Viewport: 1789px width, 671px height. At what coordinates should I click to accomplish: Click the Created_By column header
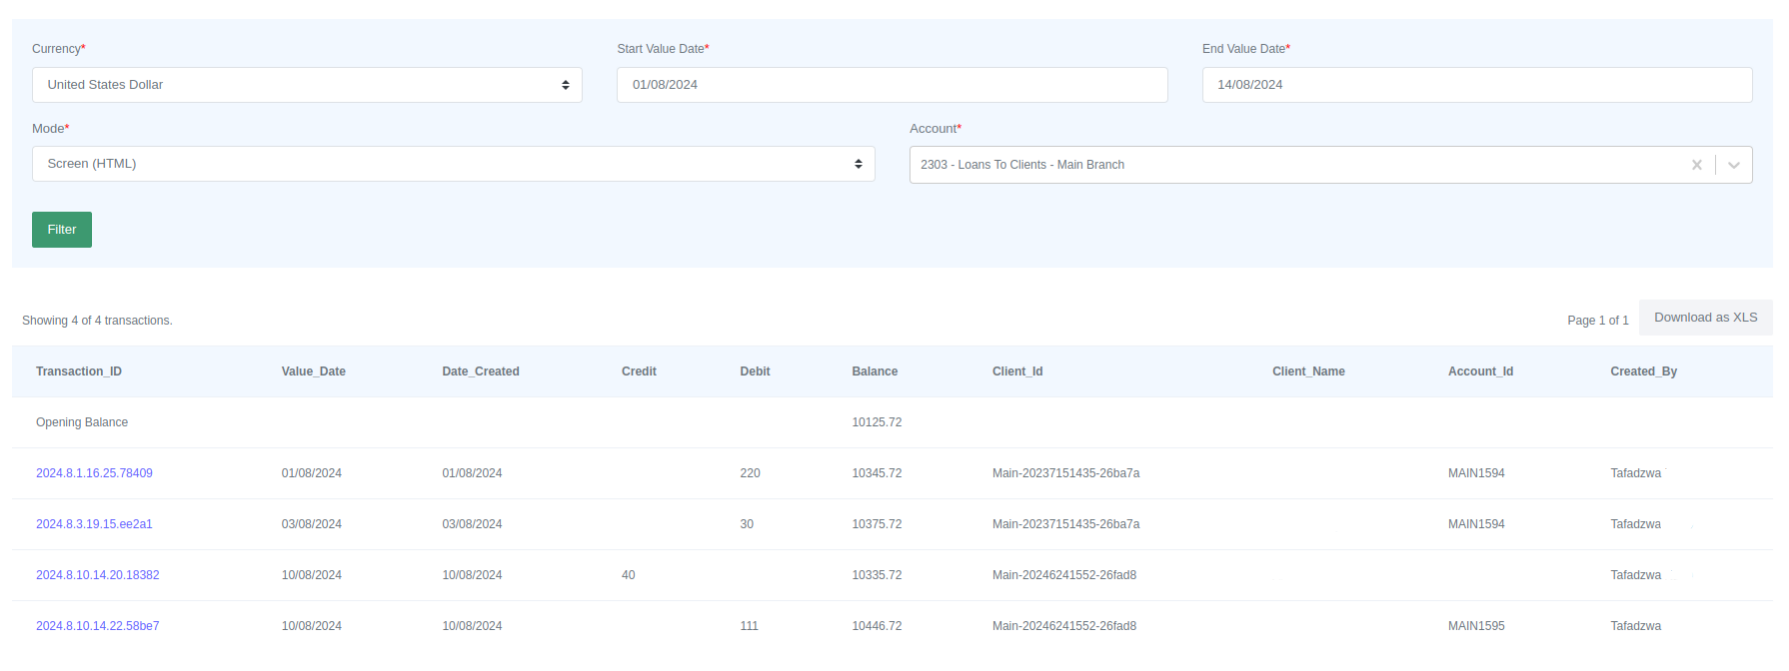point(1643,372)
